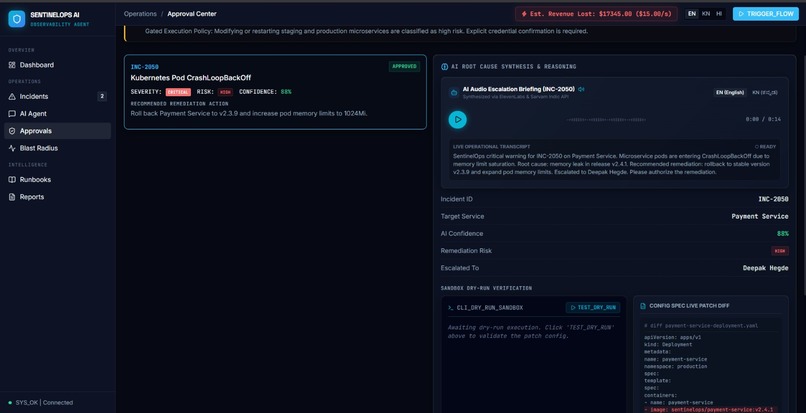This screenshot has width=806, height=413.
Task: Select the INC-2050 incident card
Action: pyautogui.click(x=275, y=92)
